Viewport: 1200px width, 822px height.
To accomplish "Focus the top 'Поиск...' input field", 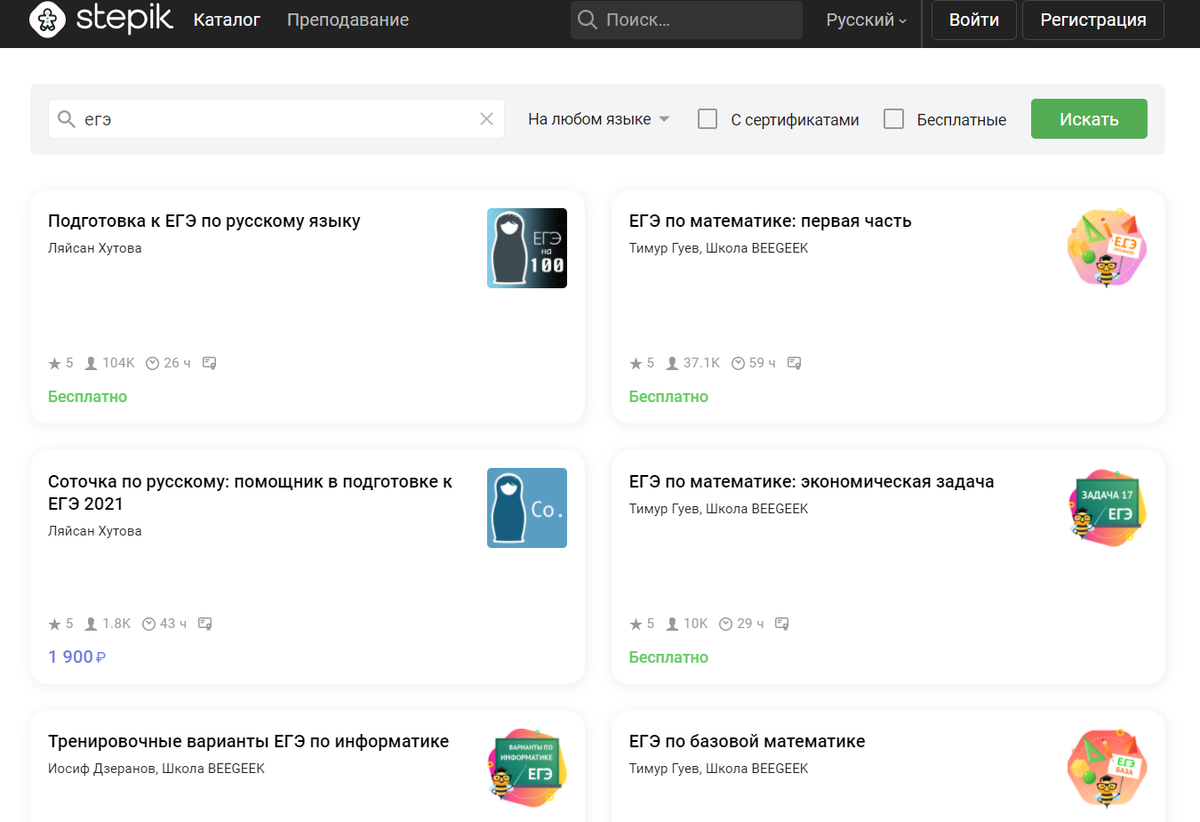I will pyautogui.click(x=687, y=20).
